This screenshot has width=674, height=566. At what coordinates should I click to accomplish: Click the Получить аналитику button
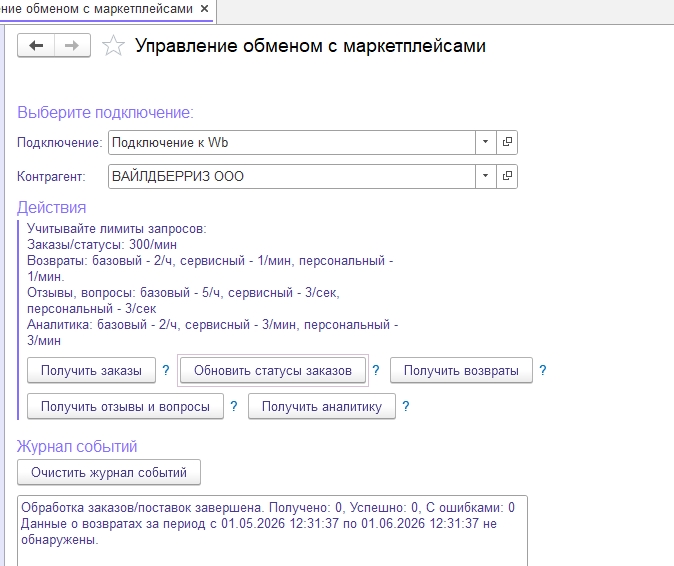322,406
